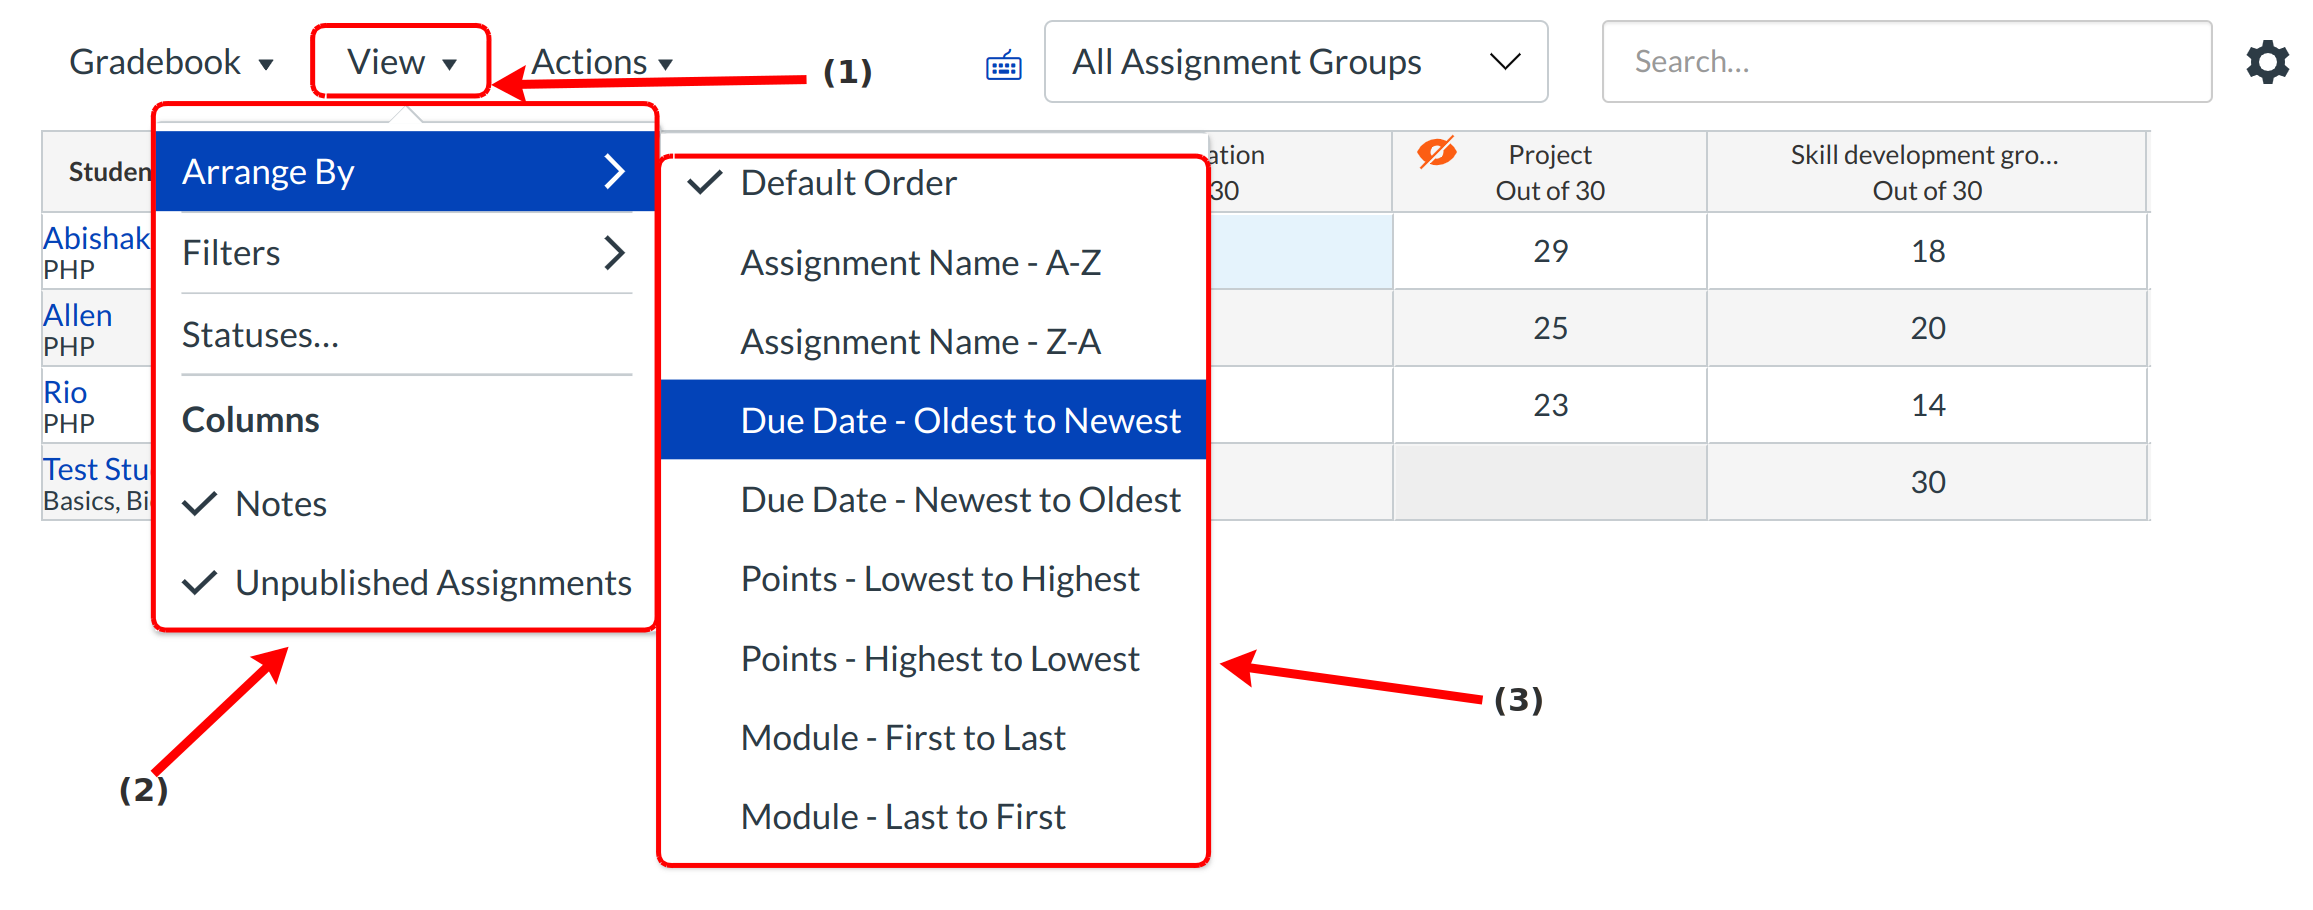Choose Due Date - Oldest to Newest
Image resolution: width=2313 pixels, height=910 pixels.
tap(959, 421)
